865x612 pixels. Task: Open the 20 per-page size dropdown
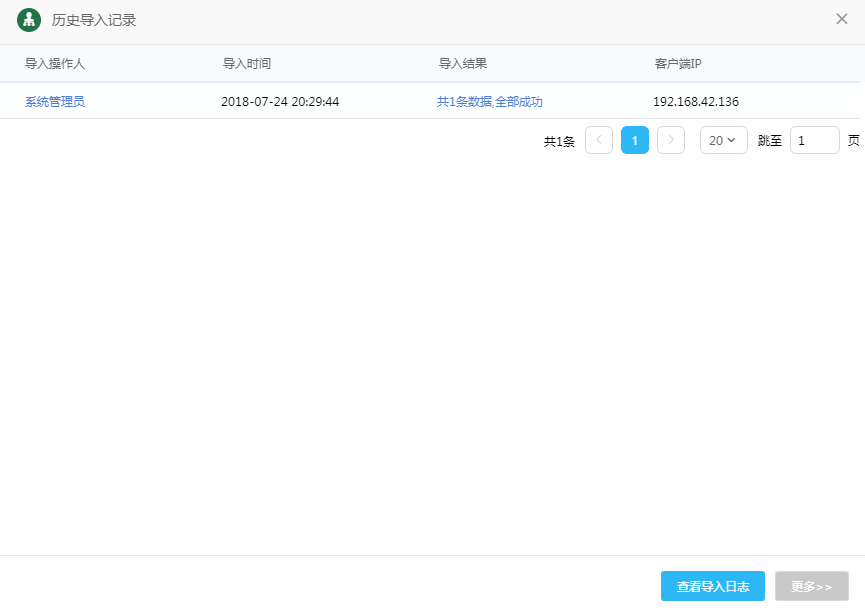point(723,141)
